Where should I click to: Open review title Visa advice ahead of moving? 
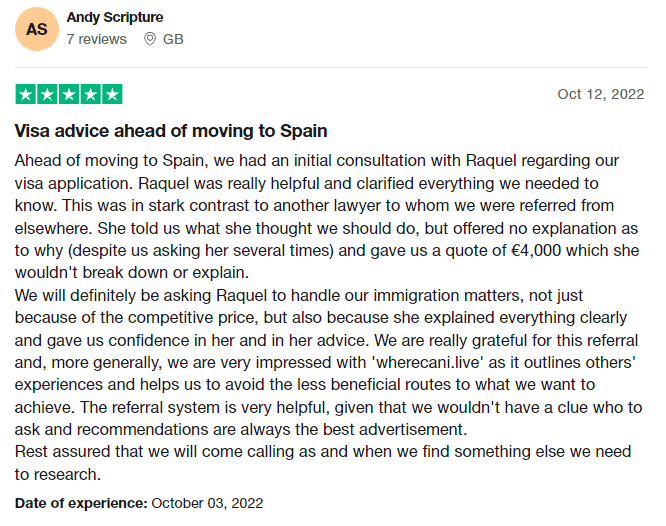171,131
